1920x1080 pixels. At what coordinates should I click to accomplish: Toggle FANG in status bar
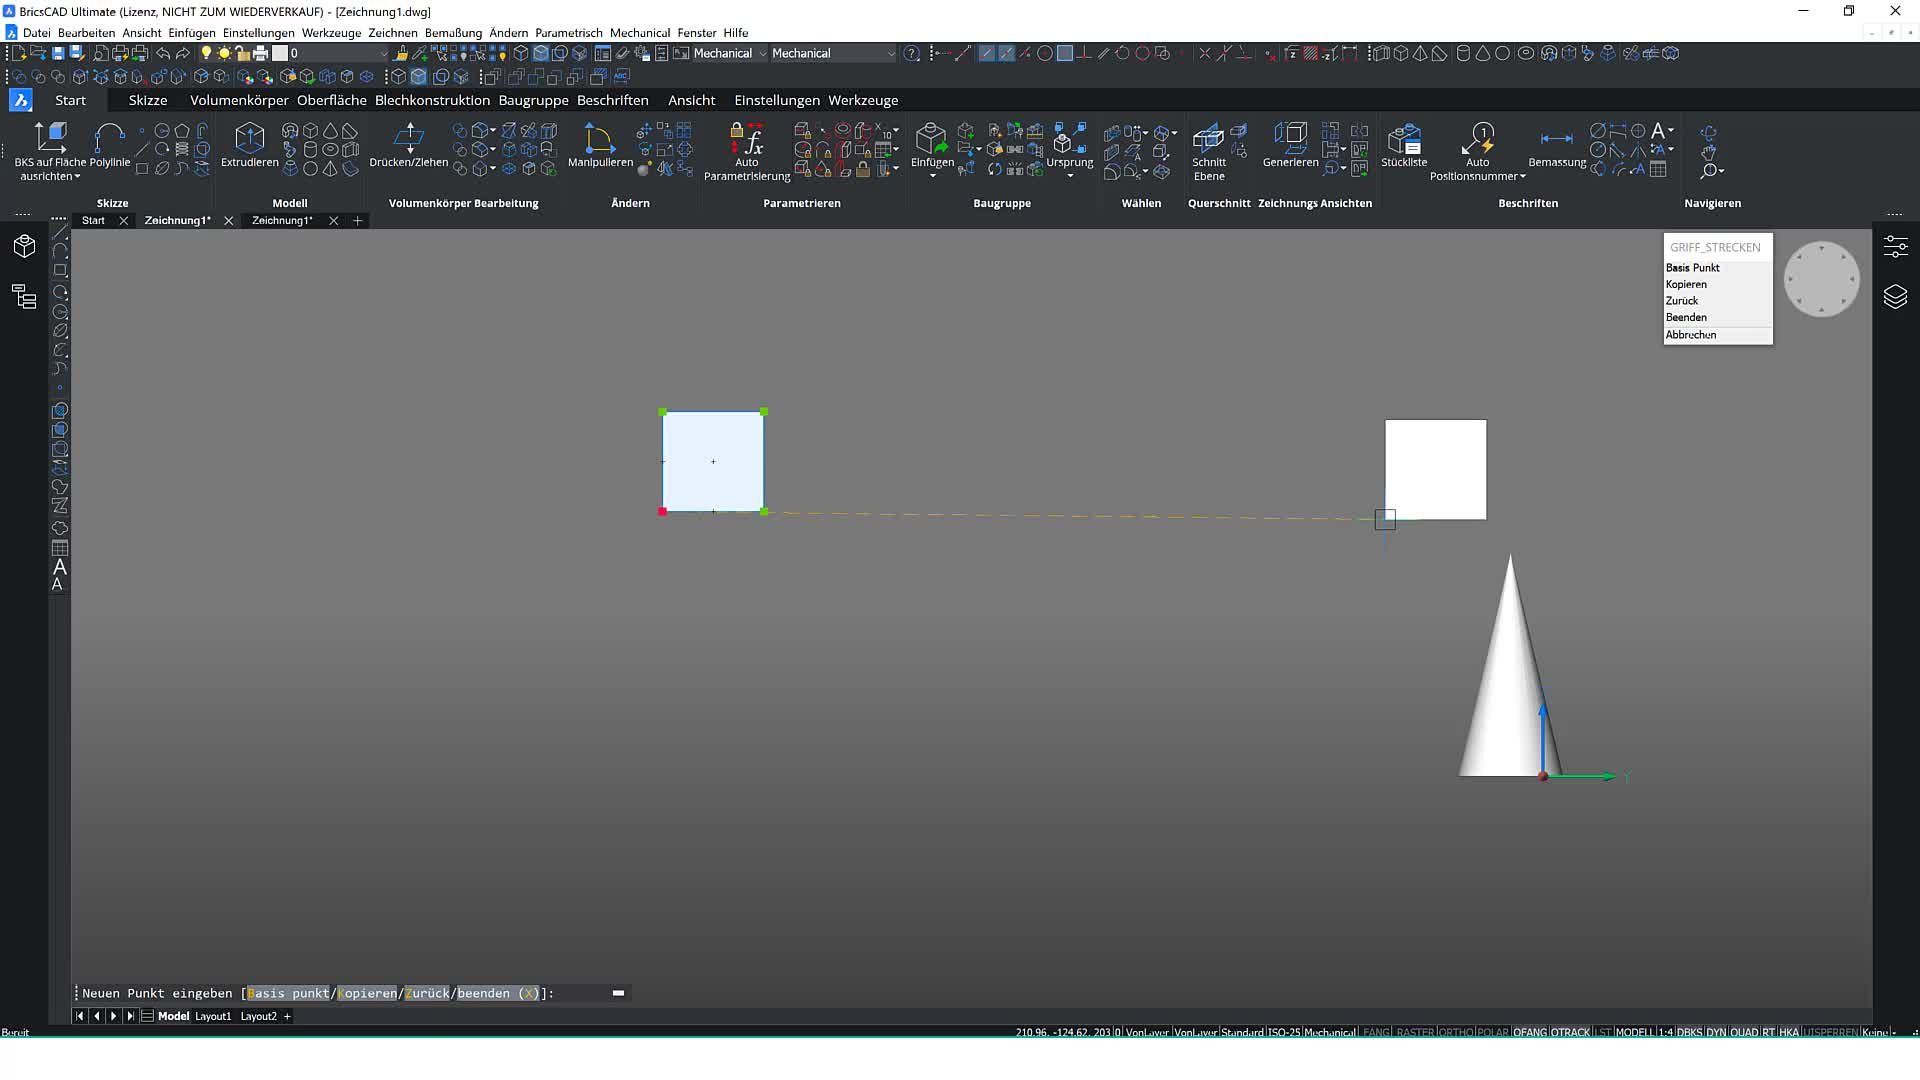coord(1376,1032)
